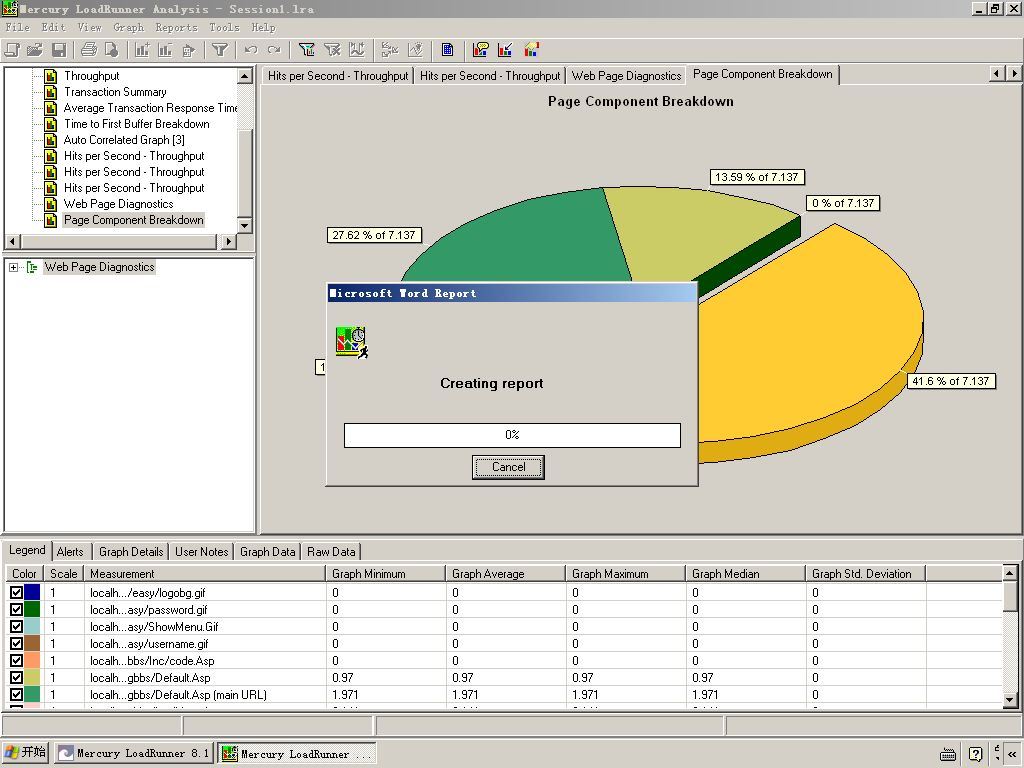The width and height of the screenshot is (1024, 768).
Task: Click the Graph Average column header
Action: click(x=505, y=574)
